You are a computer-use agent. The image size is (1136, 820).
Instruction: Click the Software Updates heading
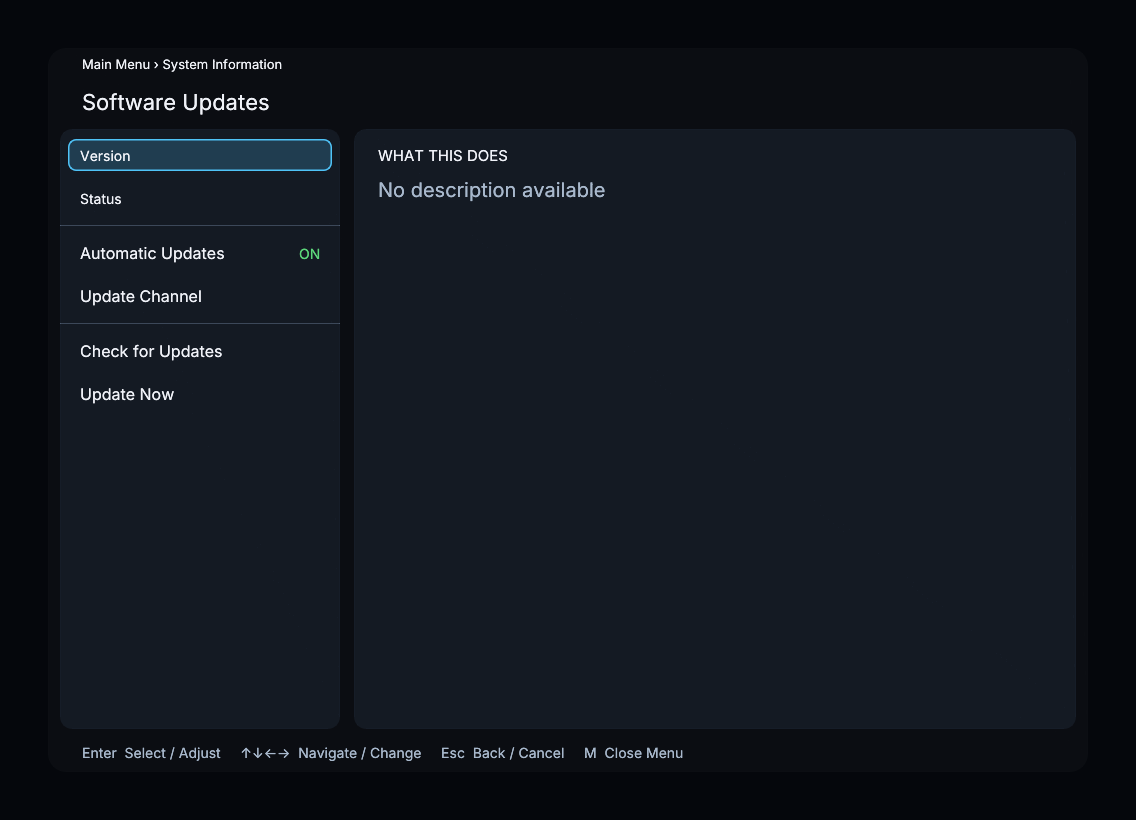click(175, 102)
